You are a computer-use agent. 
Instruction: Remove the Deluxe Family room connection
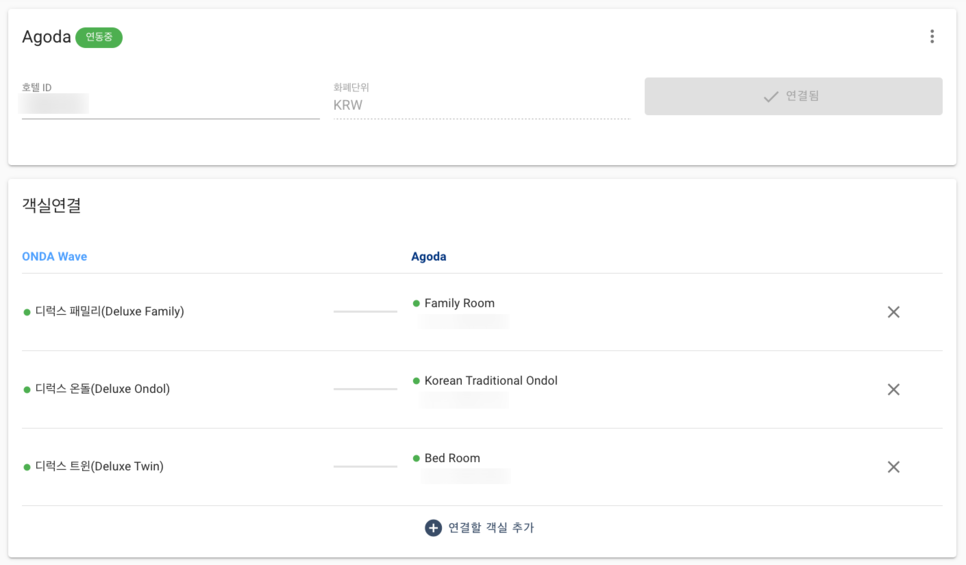(893, 312)
